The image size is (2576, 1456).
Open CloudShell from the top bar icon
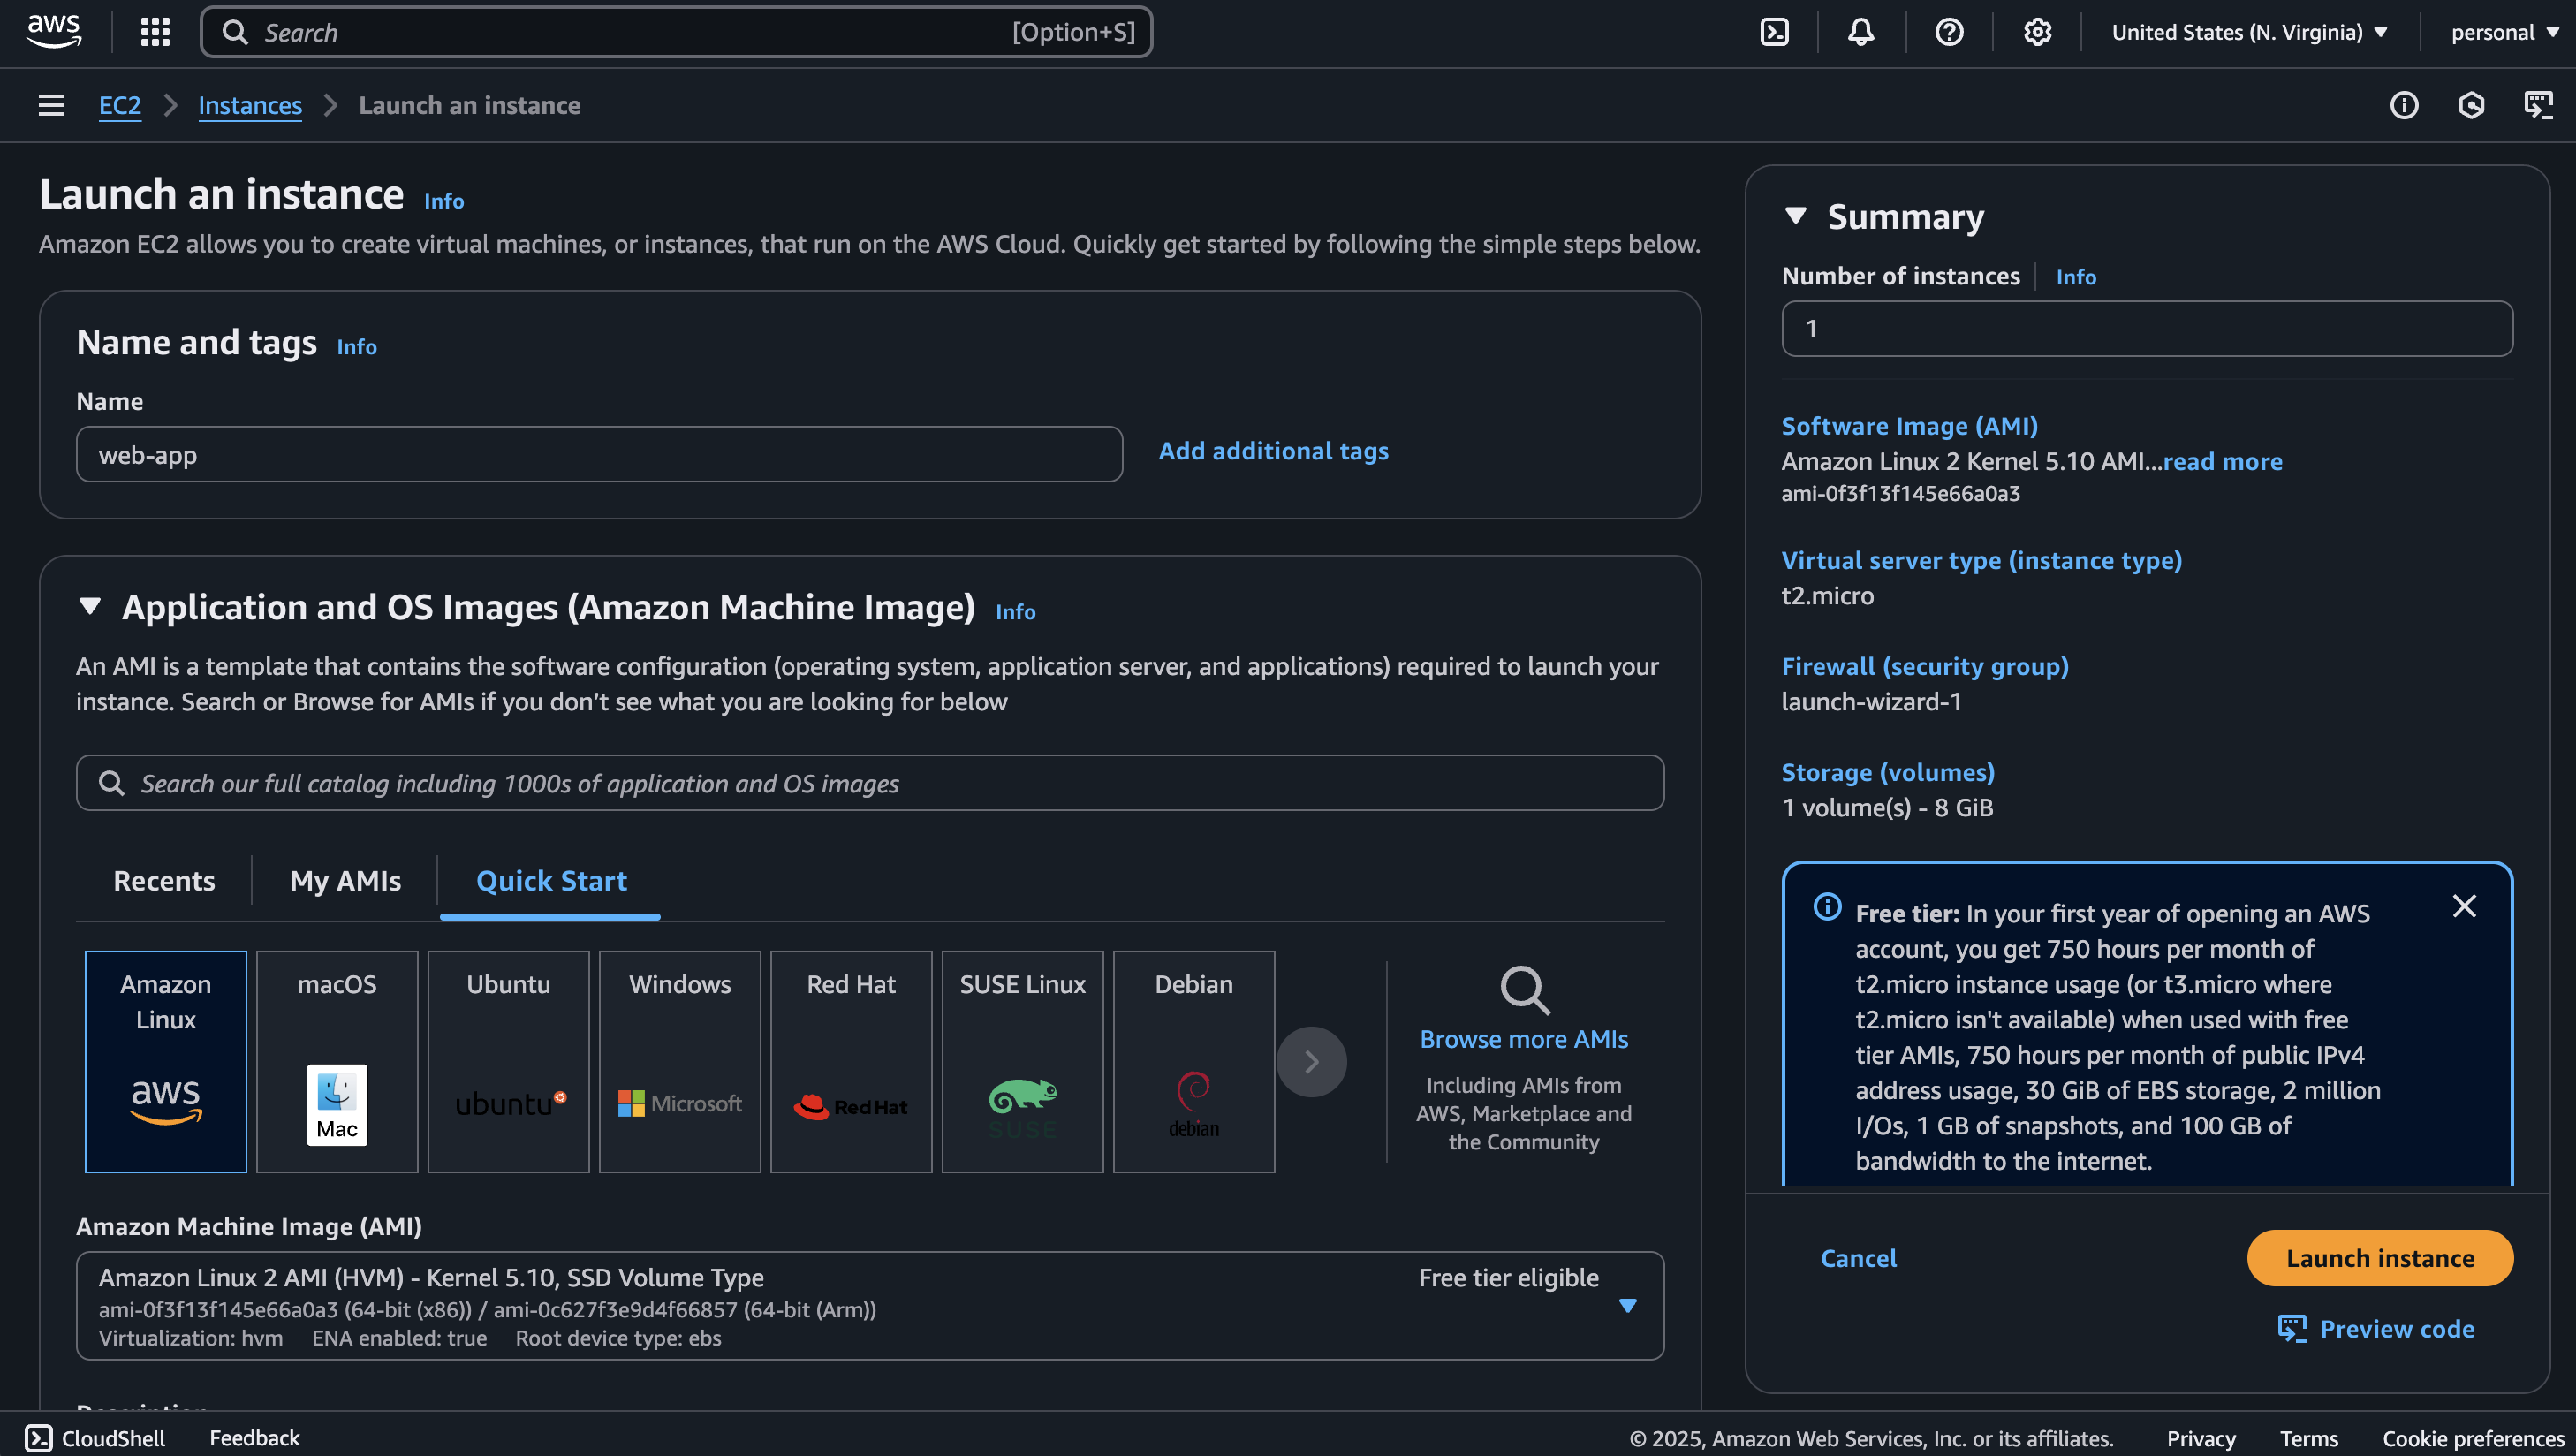[1774, 32]
